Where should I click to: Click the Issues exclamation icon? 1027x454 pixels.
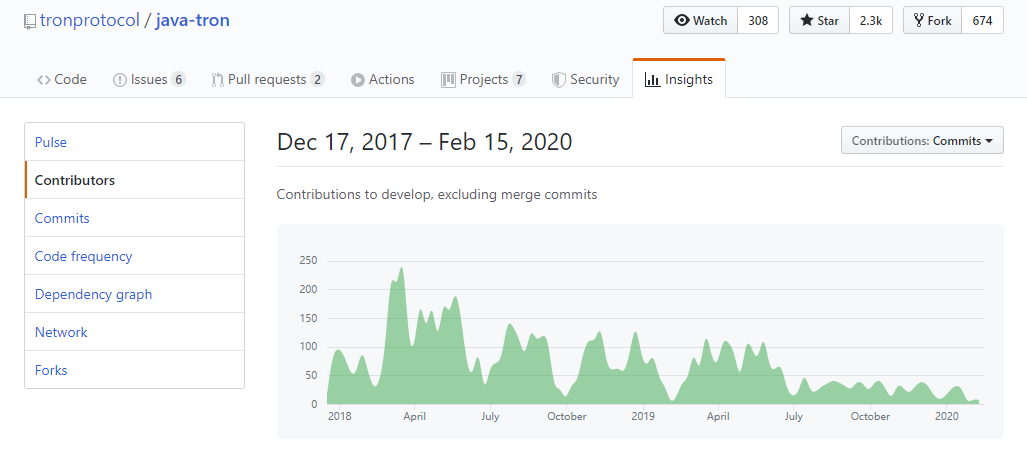coord(120,80)
